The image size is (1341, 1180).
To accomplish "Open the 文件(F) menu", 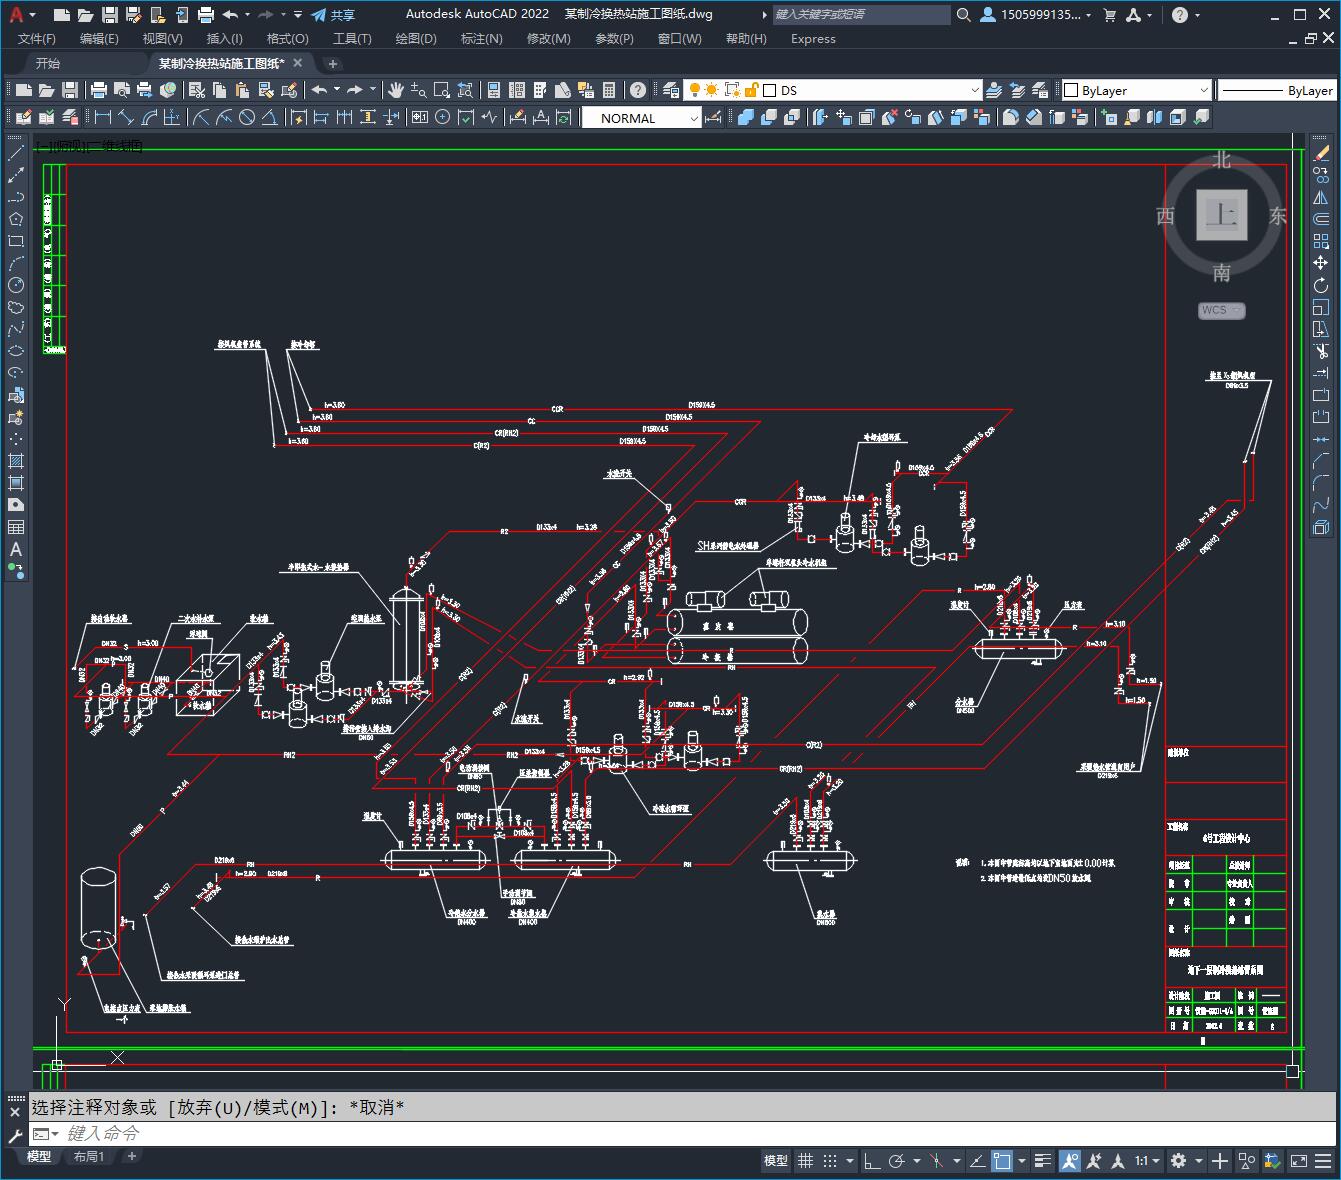I will pyautogui.click(x=37, y=38).
